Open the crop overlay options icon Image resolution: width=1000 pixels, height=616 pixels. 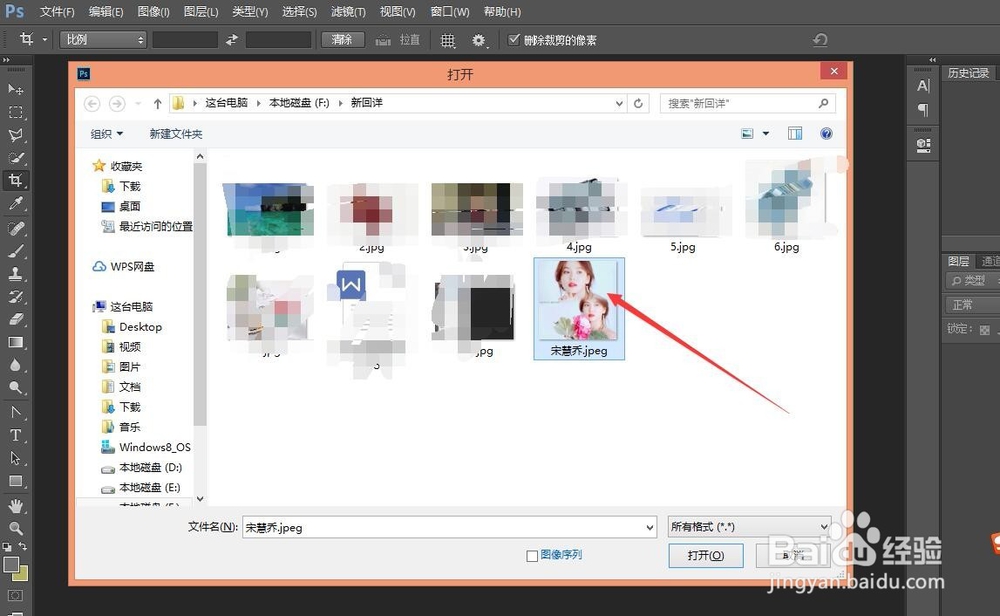[447, 40]
